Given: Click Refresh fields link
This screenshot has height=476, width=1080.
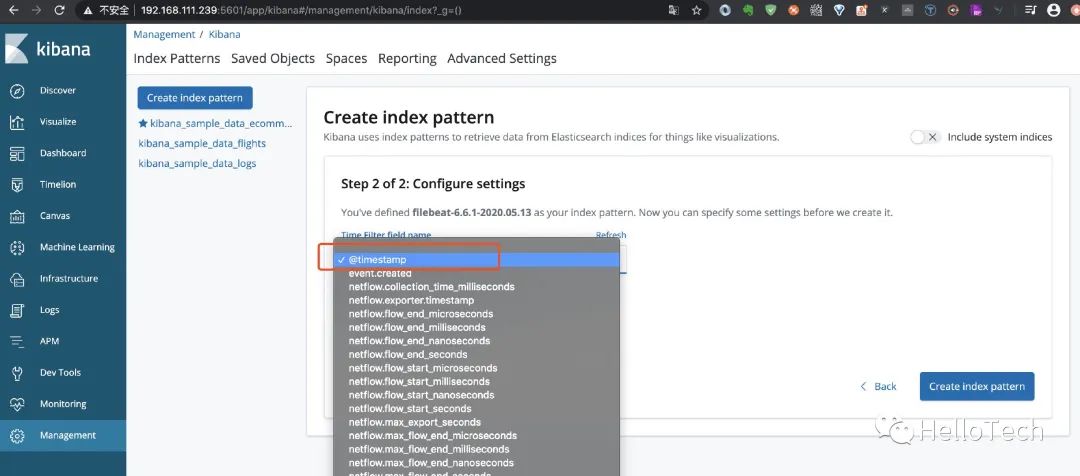Looking at the screenshot, I should click(x=611, y=235).
